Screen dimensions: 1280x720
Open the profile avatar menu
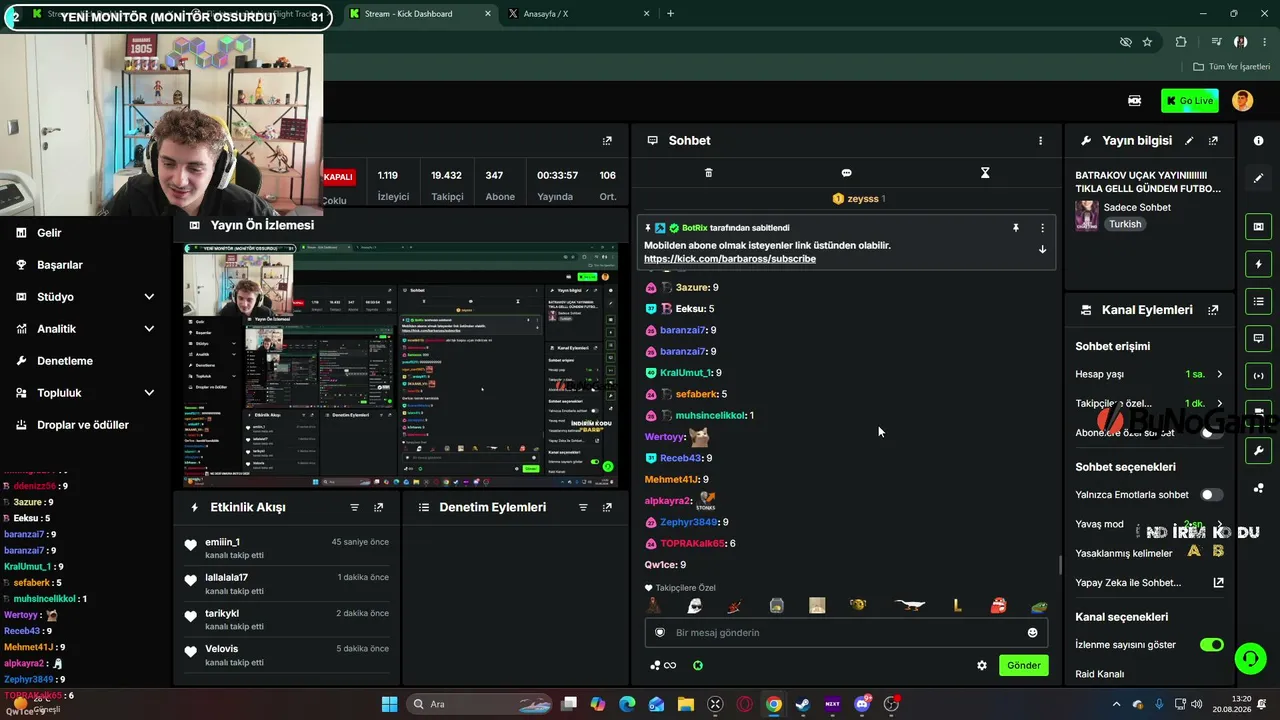pyautogui.click(x=1242, y=101)
